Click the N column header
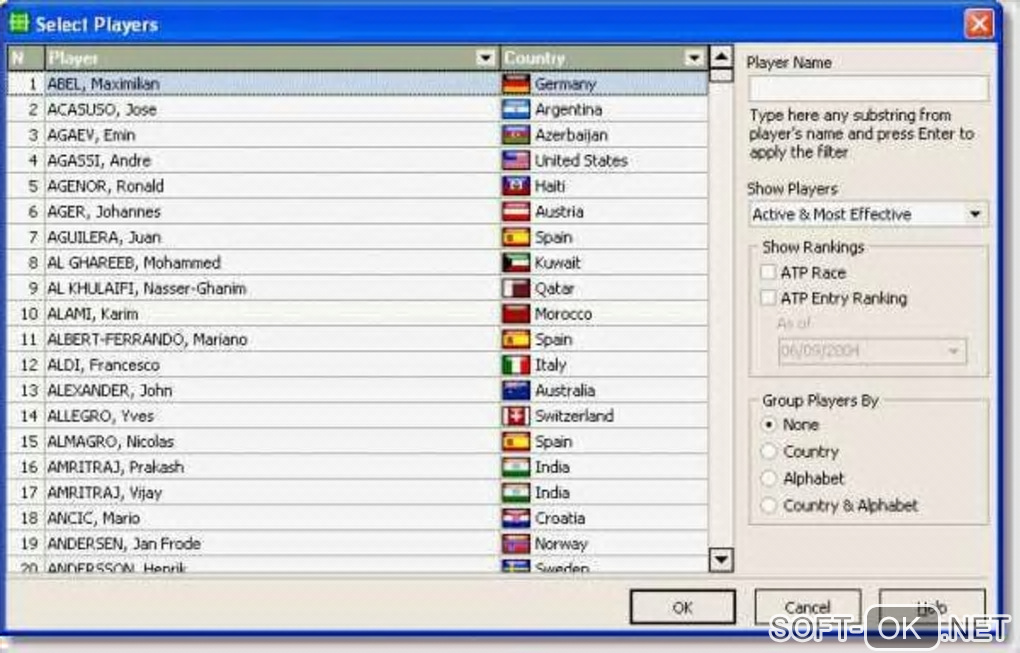Screen dimensions: 1020x653 click(25, 58)
